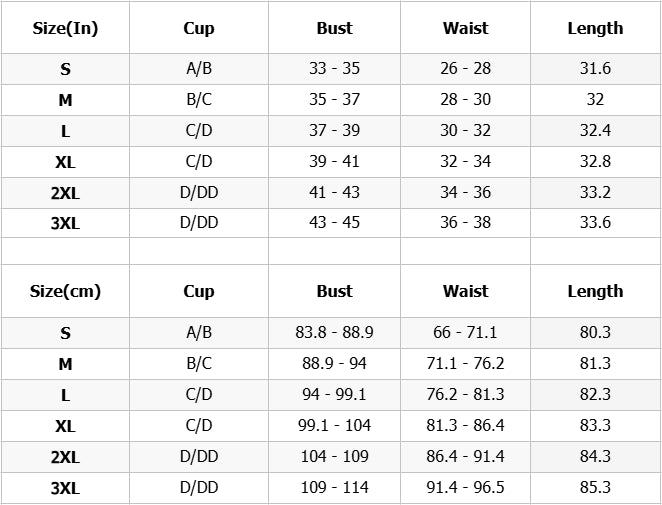This screenshot has height=505, width=662.
Task: Click the 31.6 length value
Action: point(595,69)
